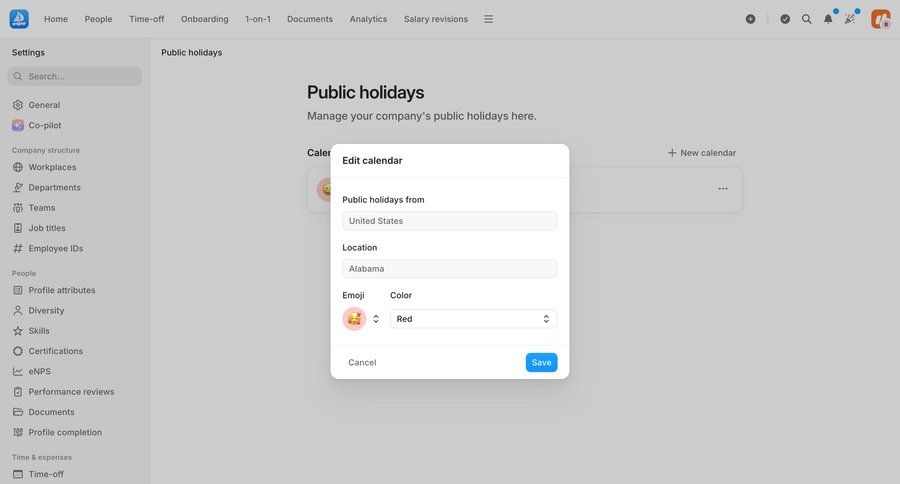900x484 pixels.
Task: Open Skills settings
Action: tap(39, 331)
